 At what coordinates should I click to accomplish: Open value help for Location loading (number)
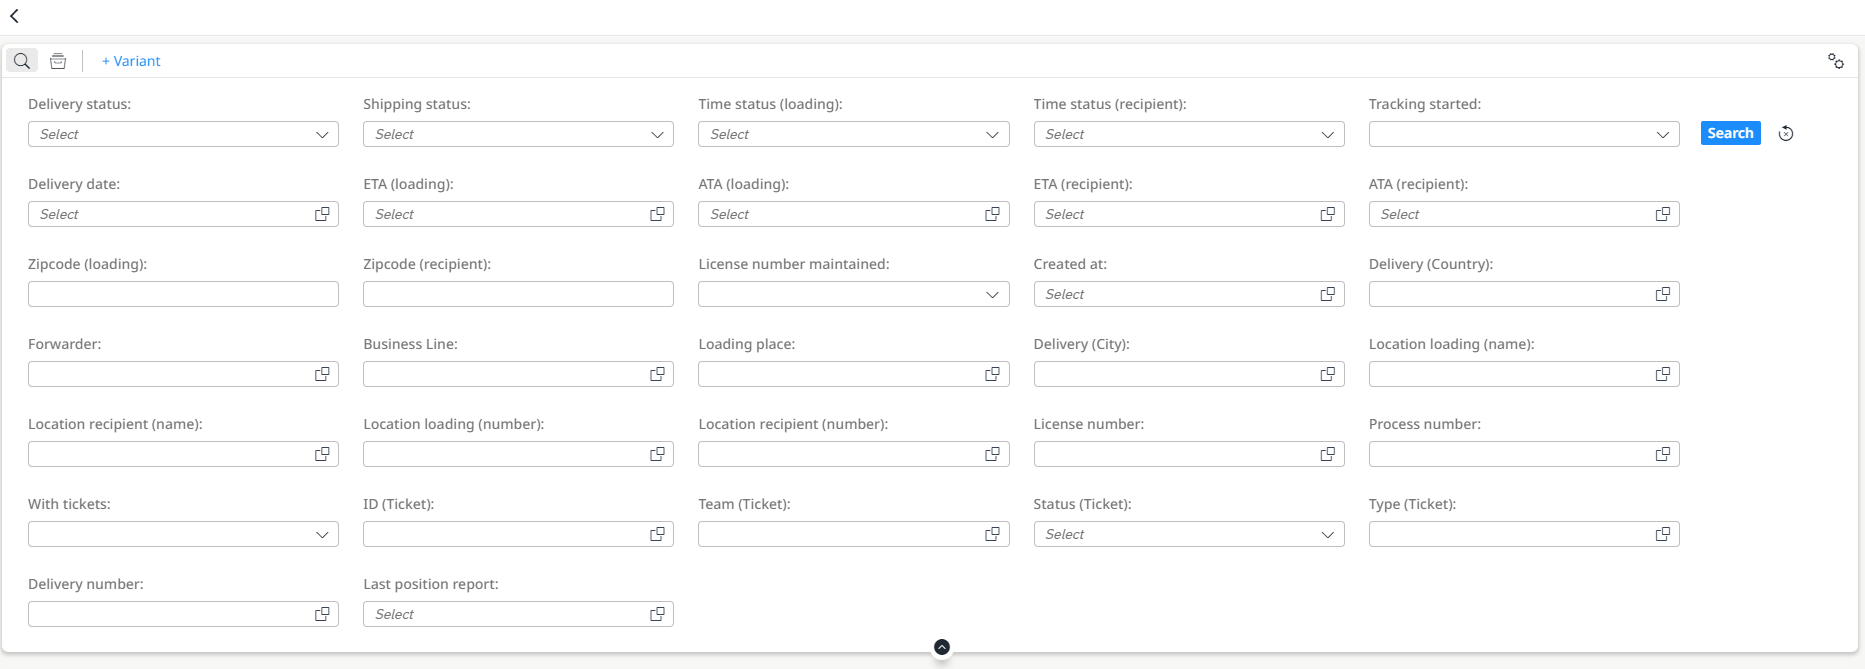657,454
